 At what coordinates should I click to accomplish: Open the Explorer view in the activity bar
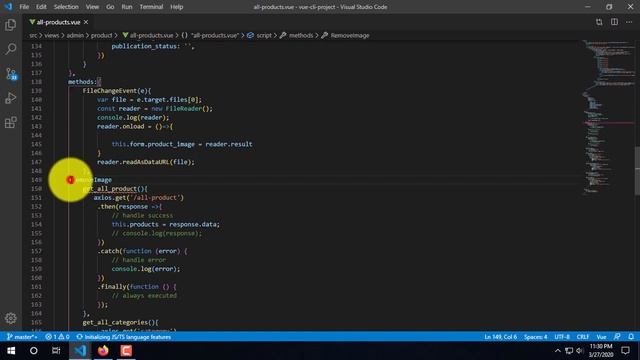tap(11, 25)
